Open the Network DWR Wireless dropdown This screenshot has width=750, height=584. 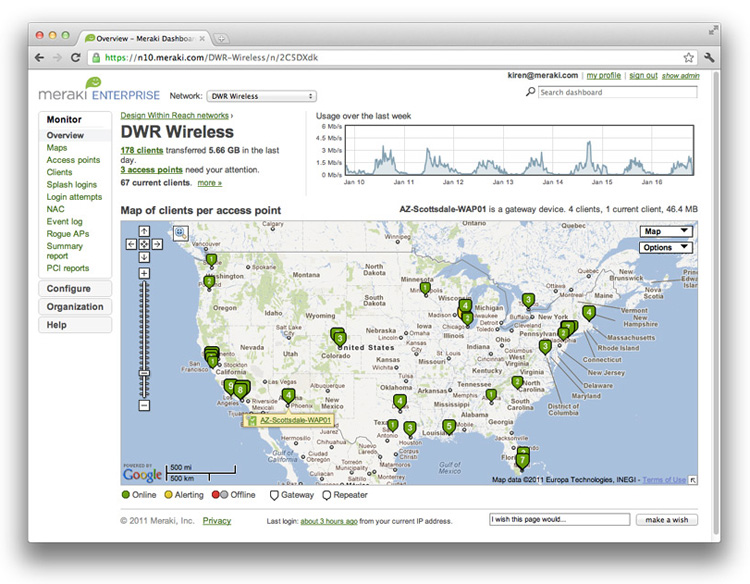[x=262, y=96]
